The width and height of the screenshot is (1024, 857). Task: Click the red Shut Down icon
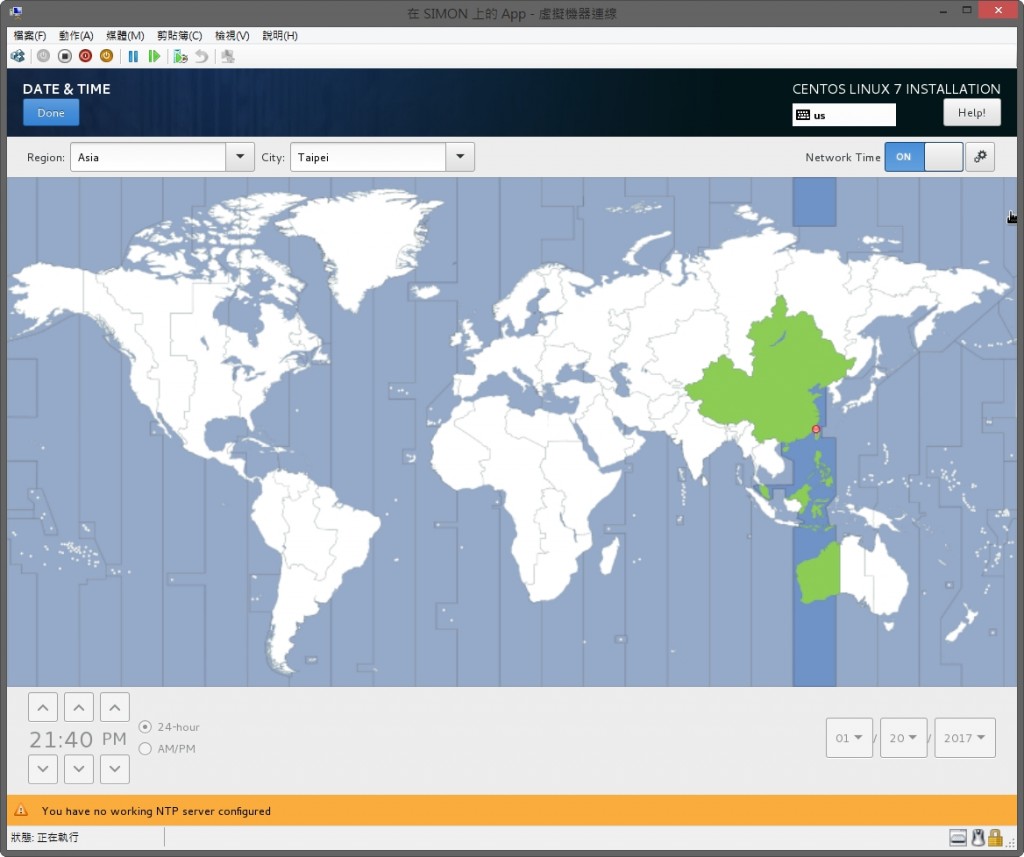click(x=86, y=56)
